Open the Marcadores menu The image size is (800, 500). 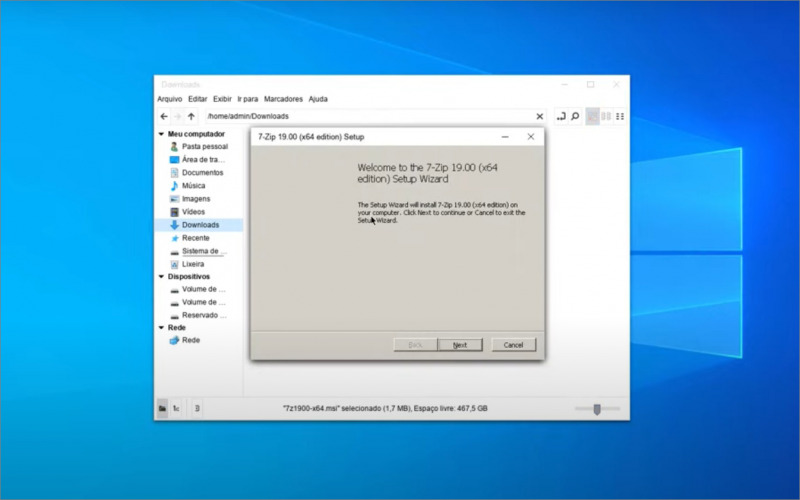(x=283, y=99)
